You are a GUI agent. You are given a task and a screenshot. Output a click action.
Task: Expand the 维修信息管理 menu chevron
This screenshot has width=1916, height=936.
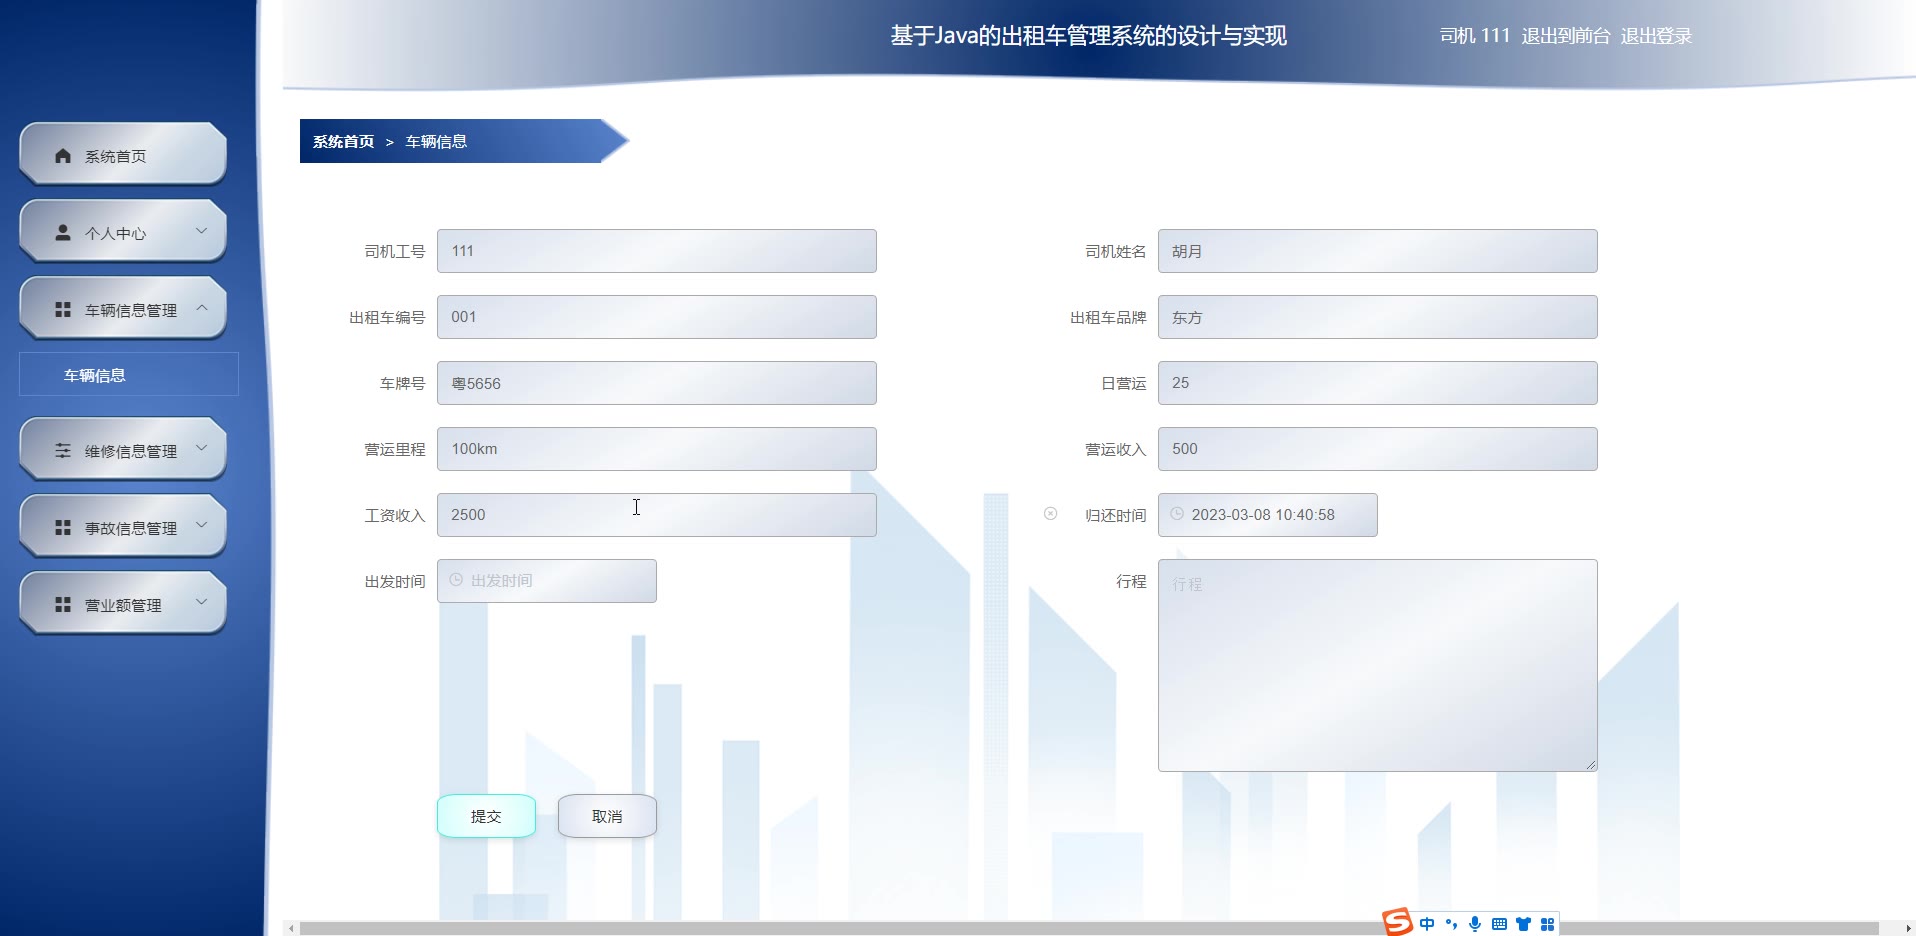202,448
